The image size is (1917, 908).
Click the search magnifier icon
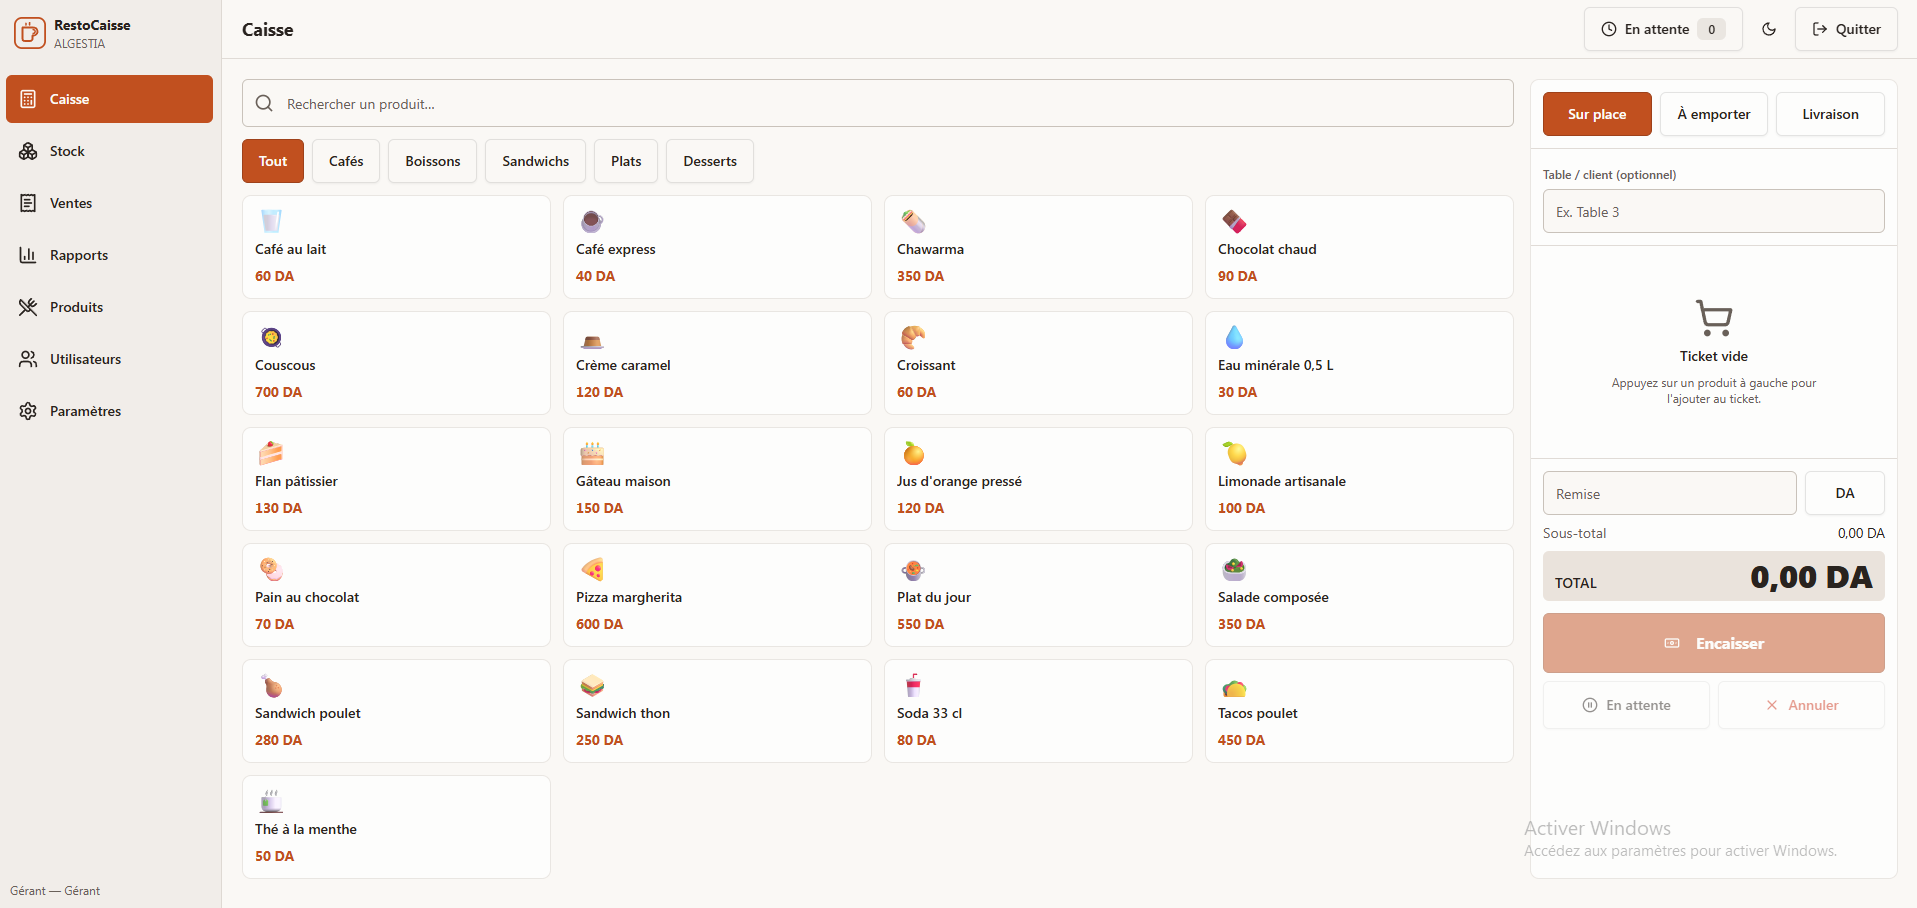coord(264,103)
